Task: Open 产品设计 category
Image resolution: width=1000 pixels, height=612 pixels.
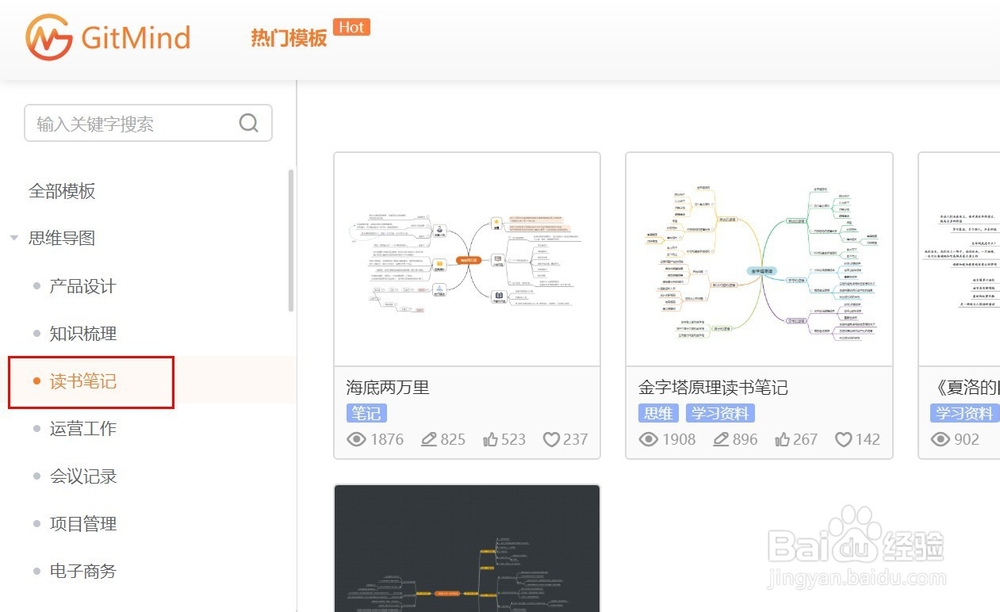Action: point(83,286)
